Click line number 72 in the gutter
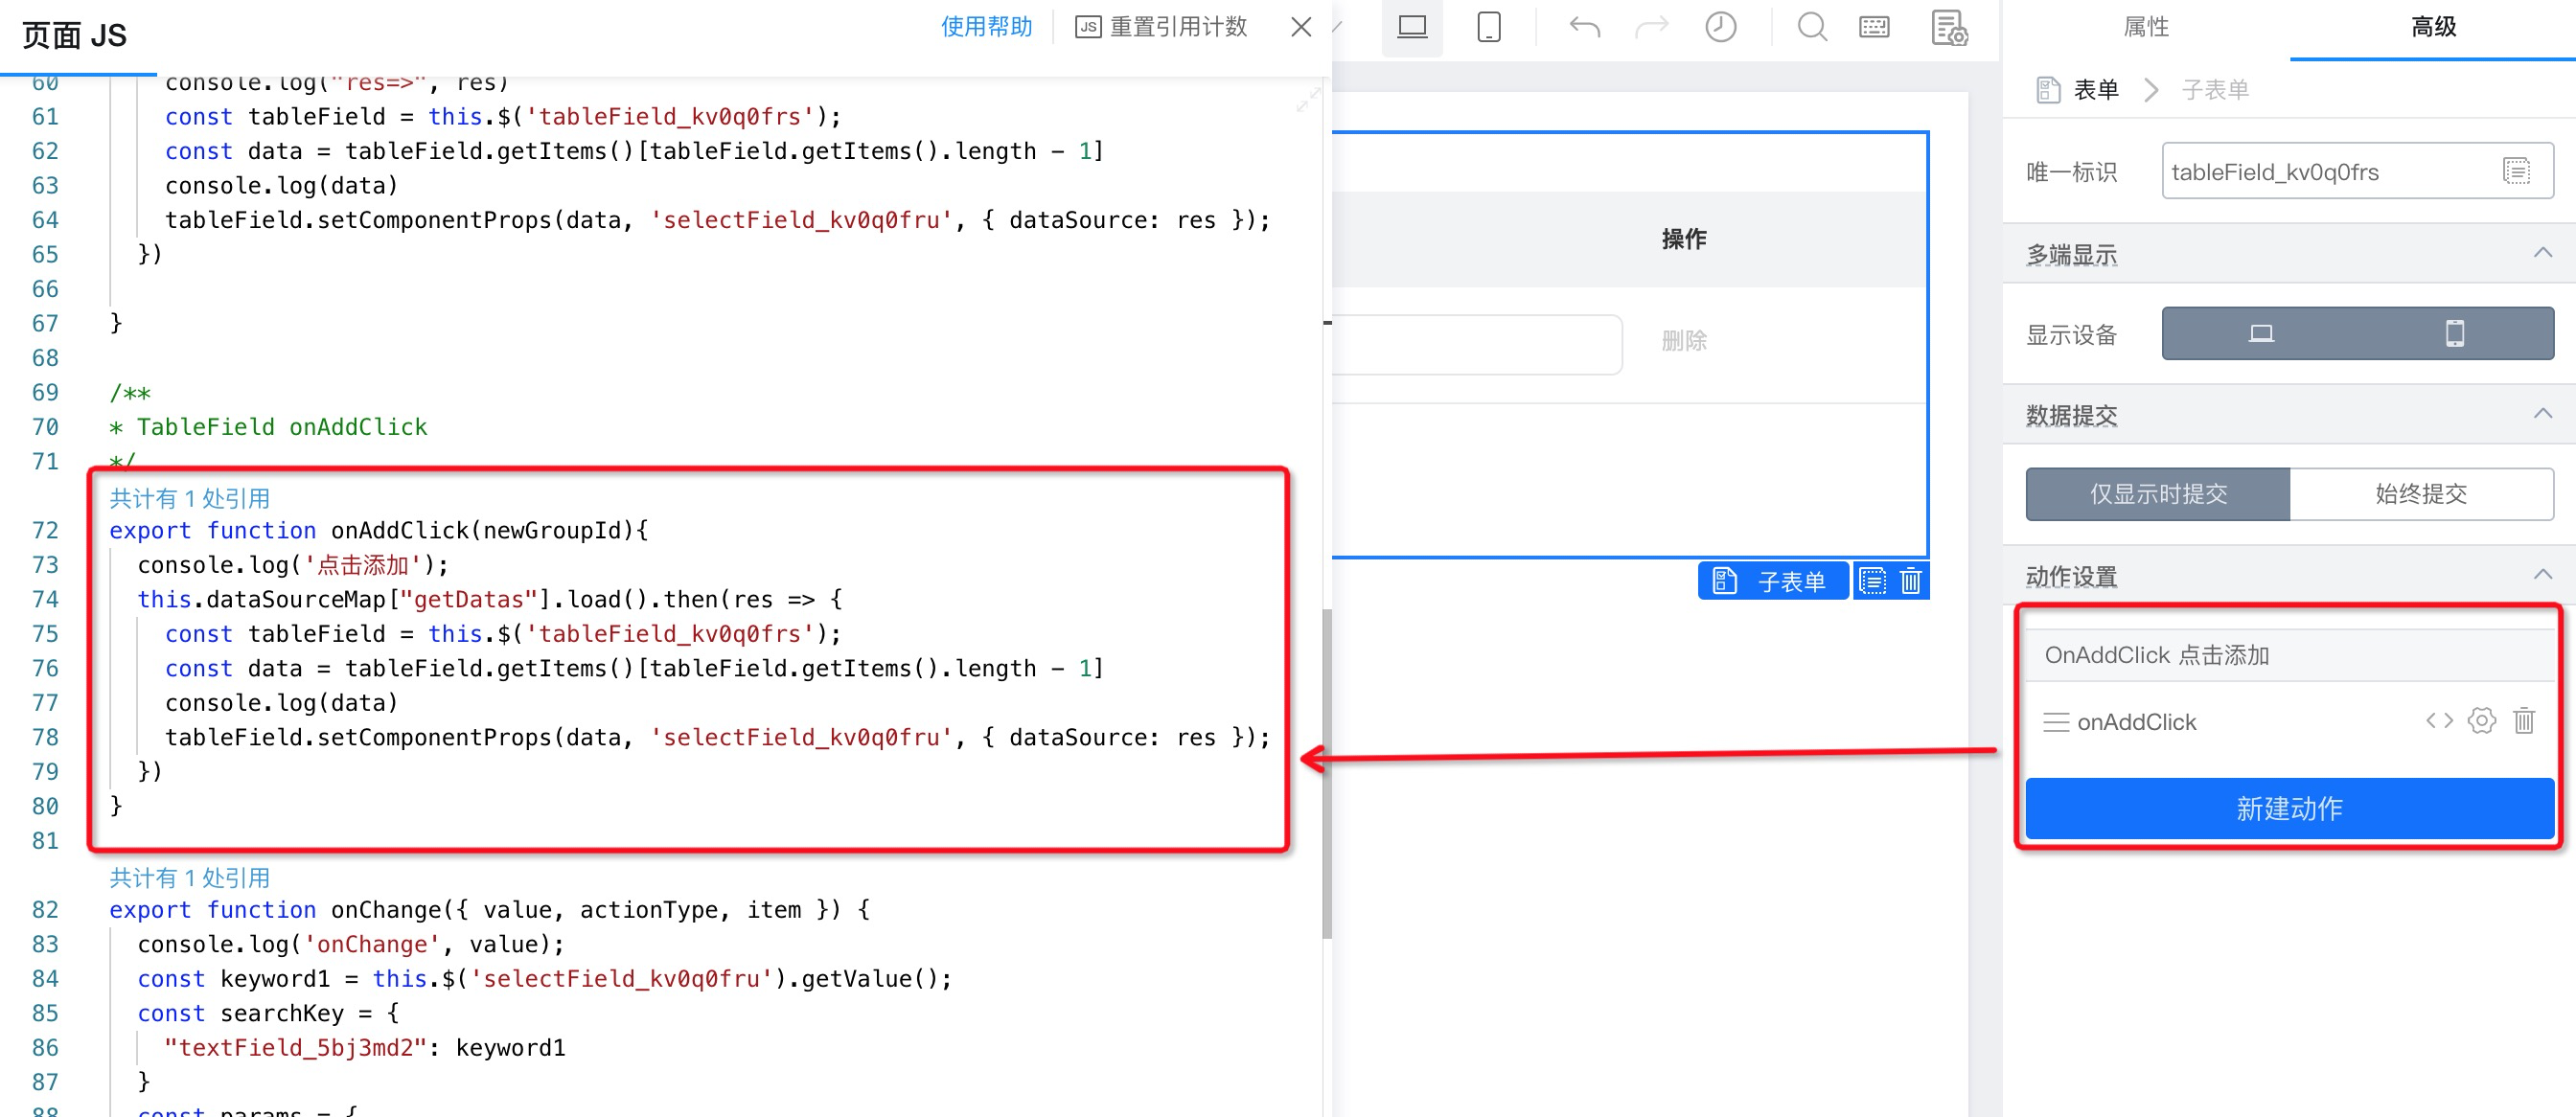This screenshot has height=1117, width=2576. (x=45, y=531)
